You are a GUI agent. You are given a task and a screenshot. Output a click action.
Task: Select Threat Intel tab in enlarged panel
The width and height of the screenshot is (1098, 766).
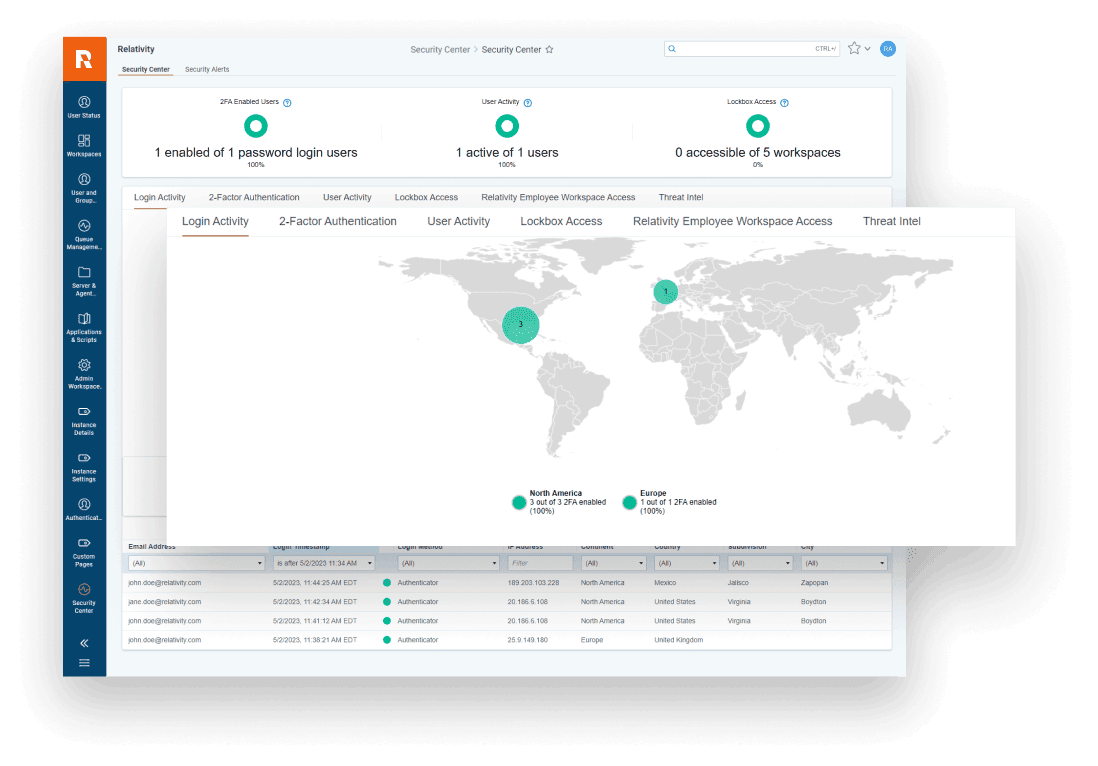(x=891, y=221)
